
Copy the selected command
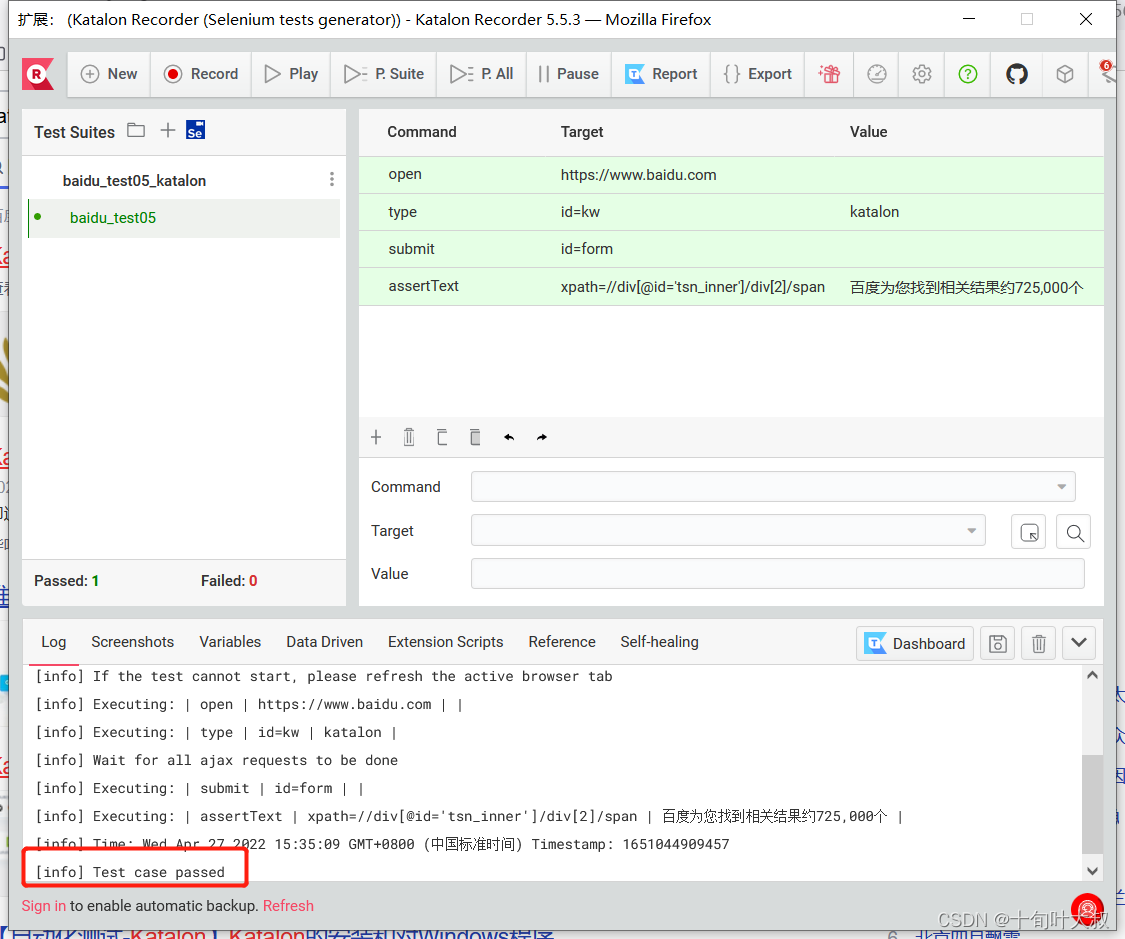[442, 437]
